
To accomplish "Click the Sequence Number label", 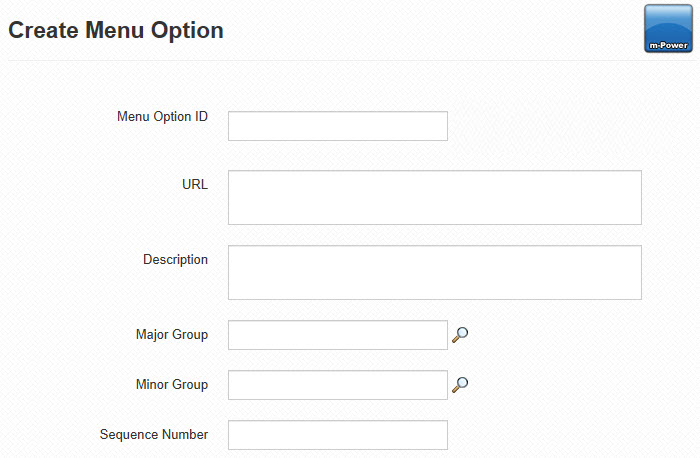I will [x=154, y=435].
